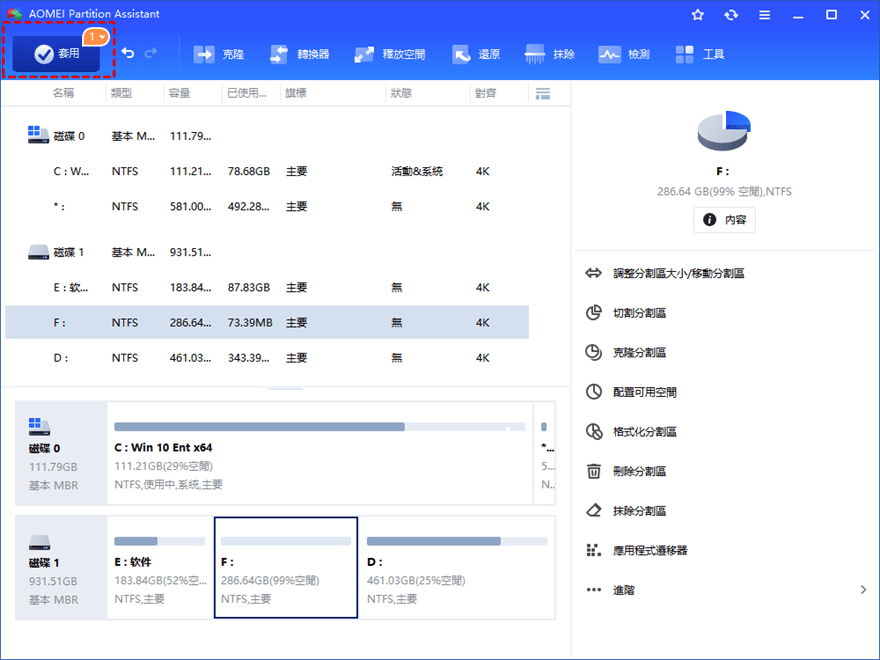Choose 切割分割區 split partition option
Image resolution: width=880 pixels, height=660 pixels.
point(625,313)
